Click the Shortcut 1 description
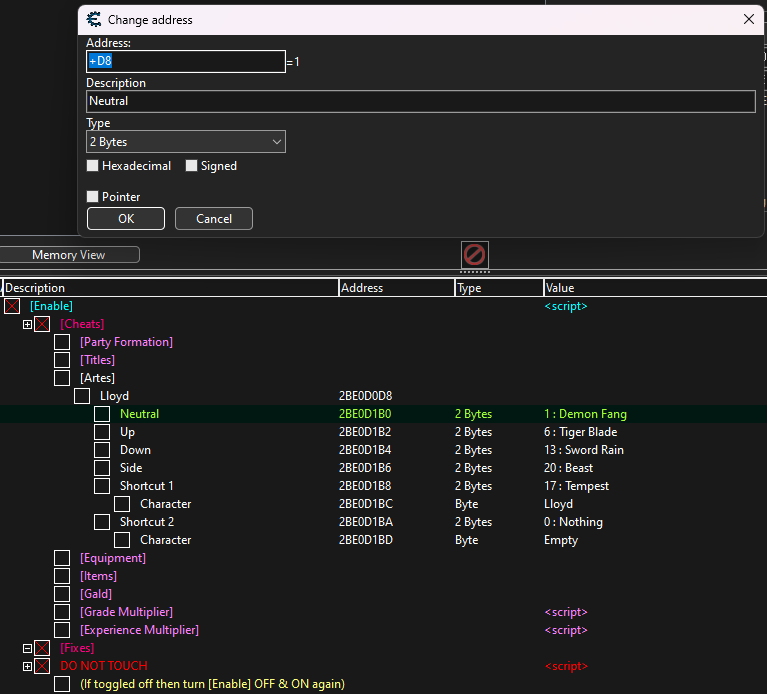This screenshot has height=694, width=767. [147, 486]
